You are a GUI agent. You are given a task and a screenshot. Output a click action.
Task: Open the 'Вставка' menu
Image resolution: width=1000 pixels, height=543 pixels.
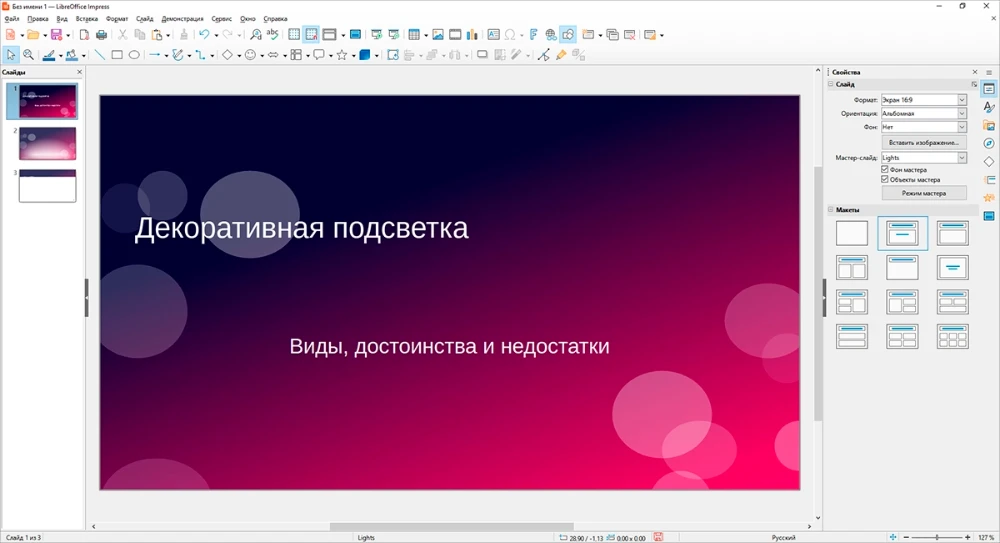point(87,19)
